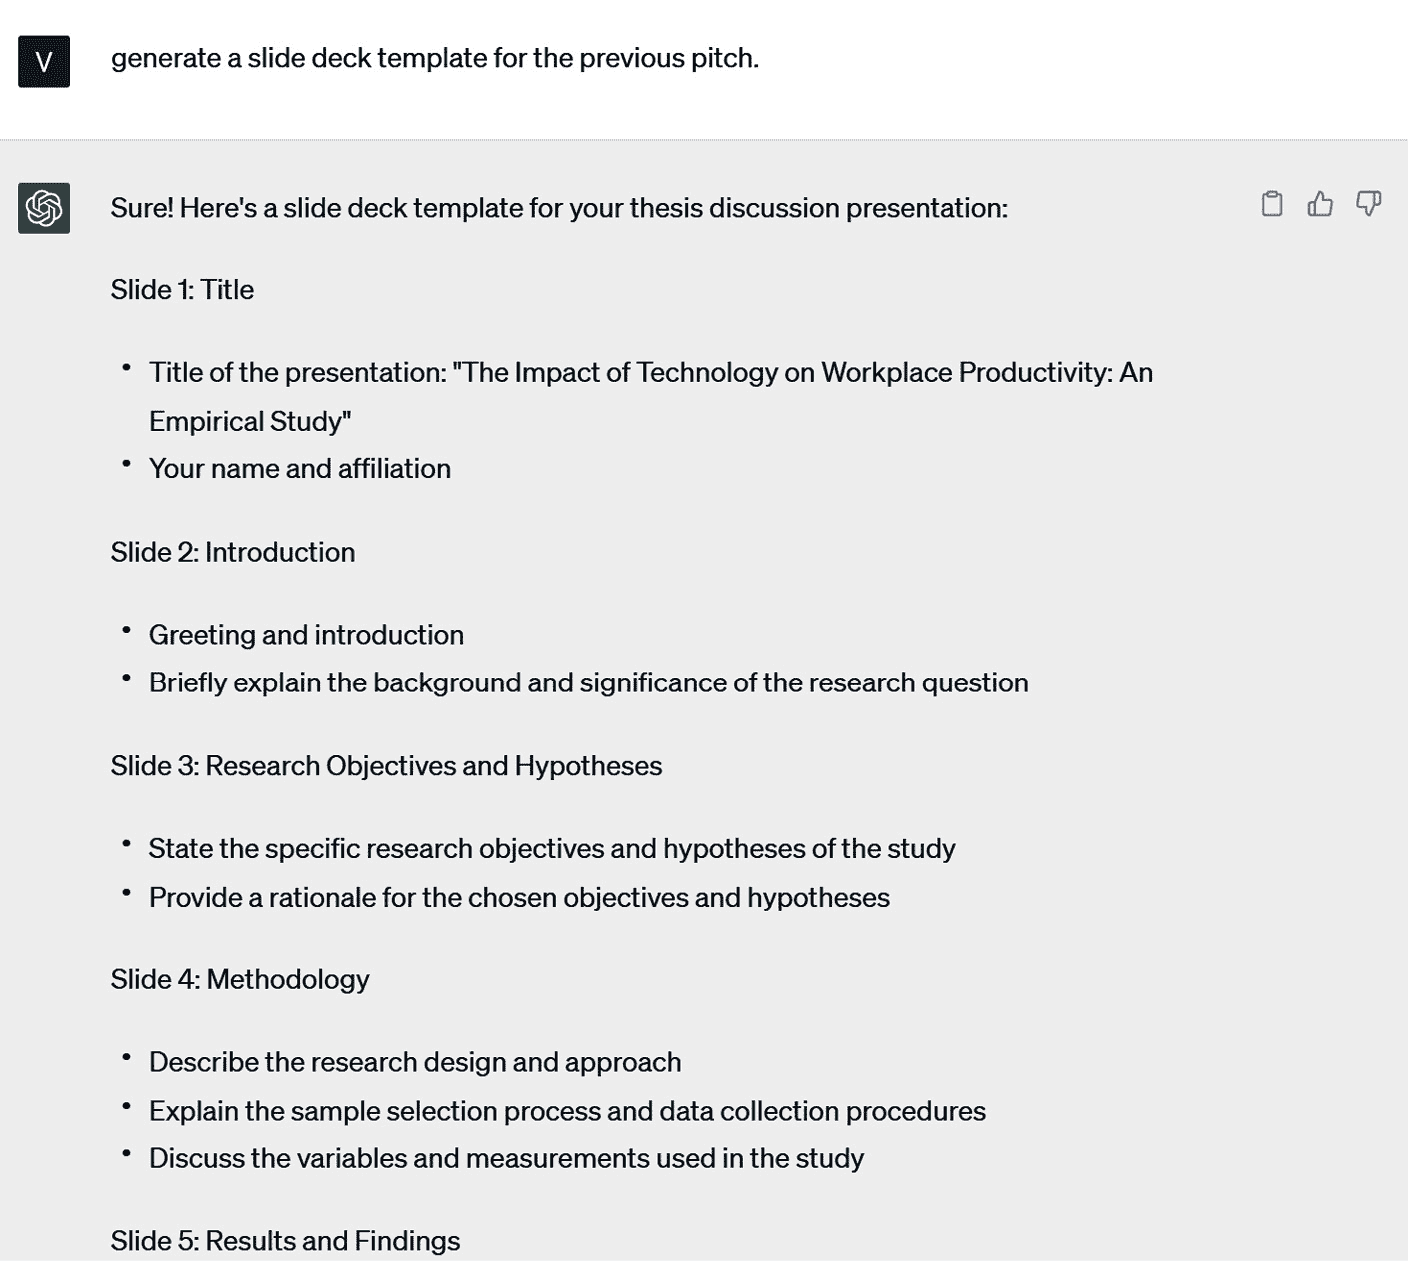Viewport: 1408px width, 1261px height.
Task: Click 'Slide 3: Research Objectives and Hypotheses' heading
Action: pyautogui.click(x=386, y=766)
